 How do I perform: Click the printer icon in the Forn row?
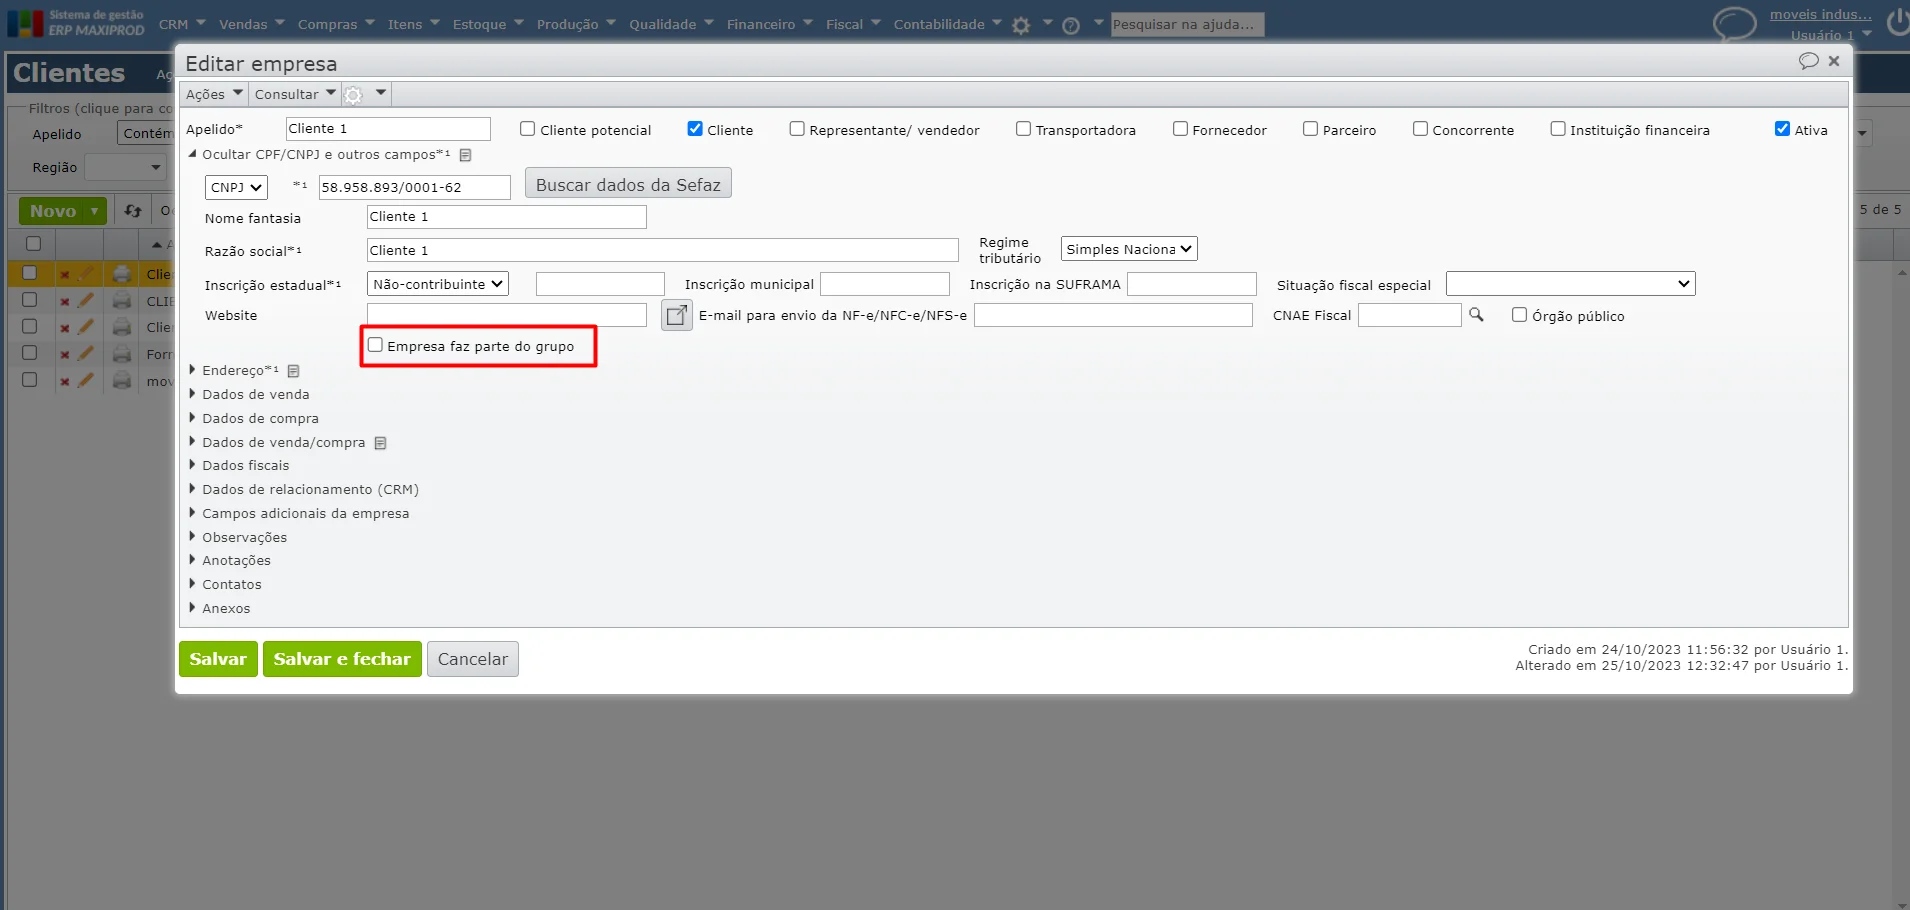click(122, 355)
